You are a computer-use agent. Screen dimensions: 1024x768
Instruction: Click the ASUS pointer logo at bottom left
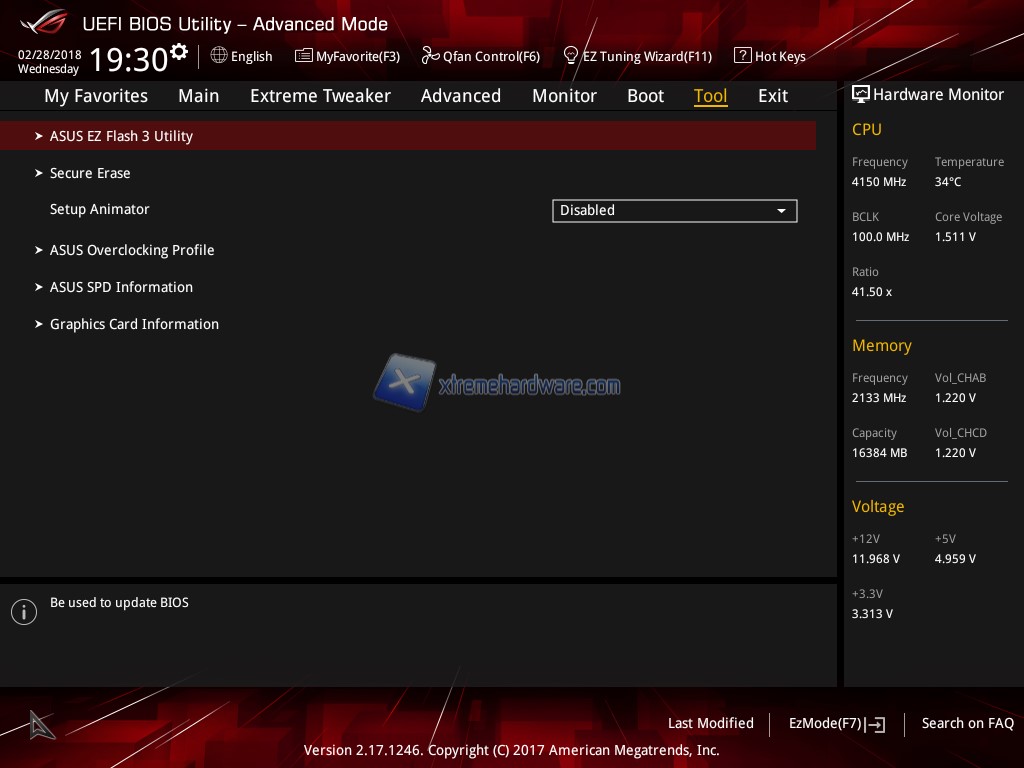click(41, 724)
